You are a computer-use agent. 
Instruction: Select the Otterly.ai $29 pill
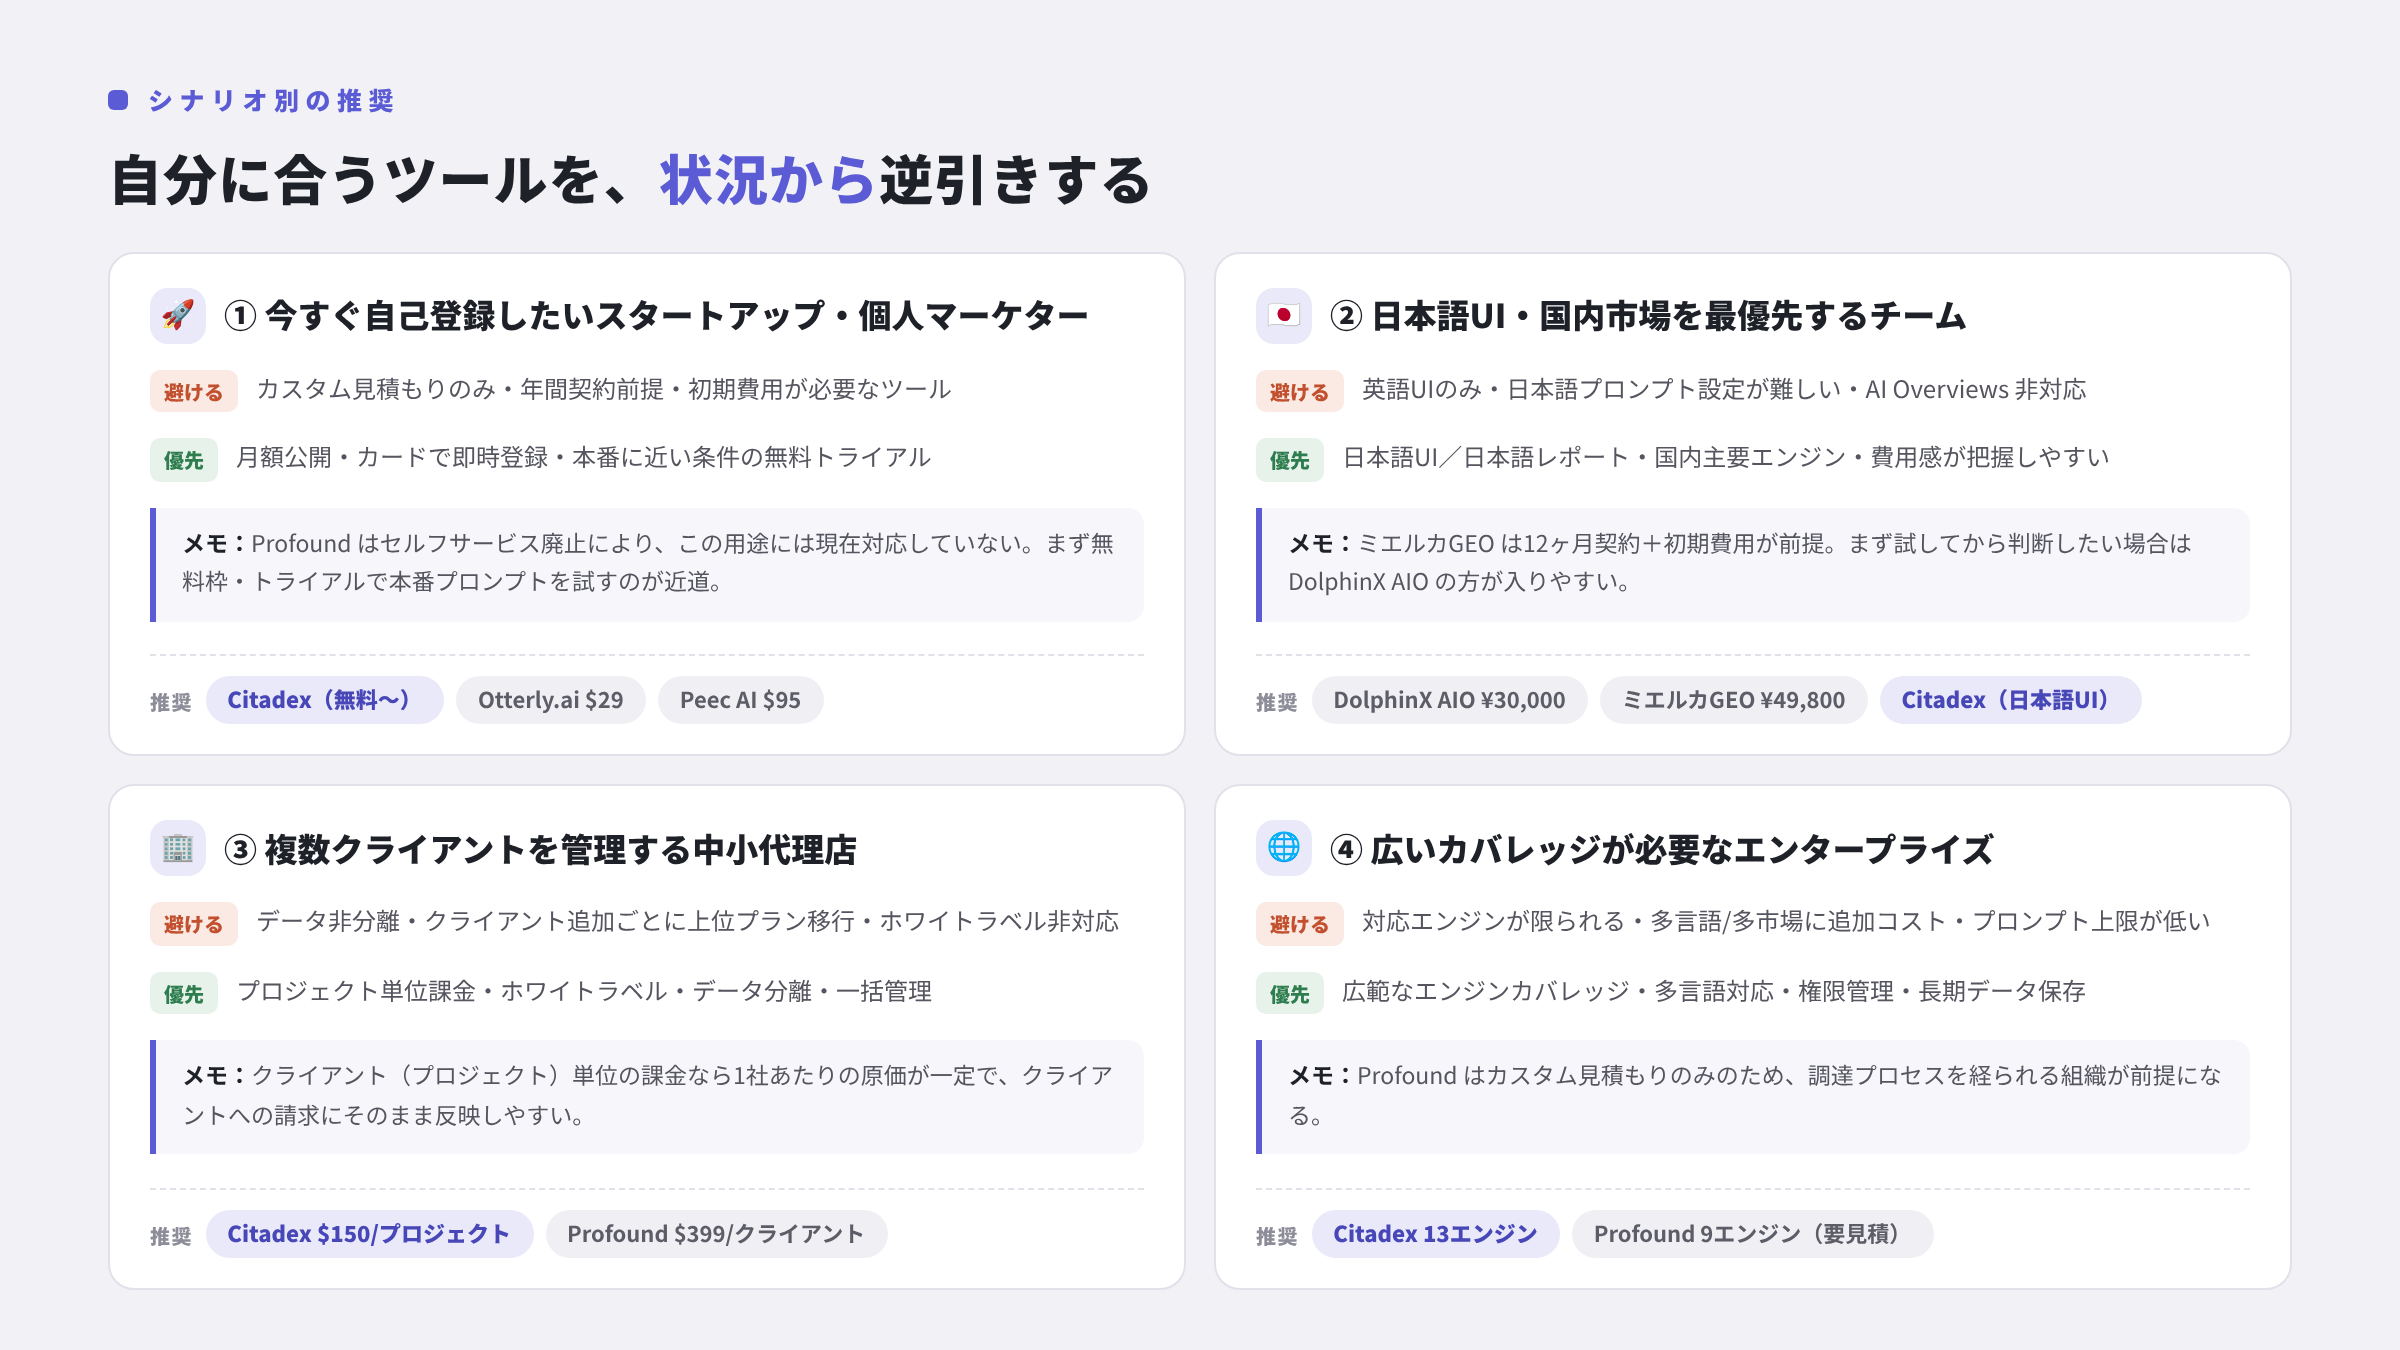click(550, 700)
